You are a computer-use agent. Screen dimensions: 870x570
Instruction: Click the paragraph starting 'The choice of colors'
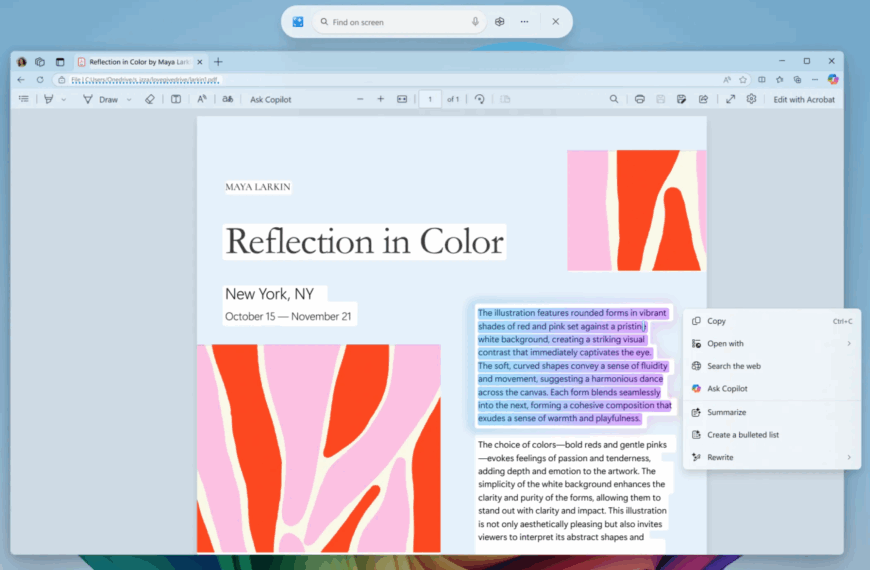click(x=573, y=491)
